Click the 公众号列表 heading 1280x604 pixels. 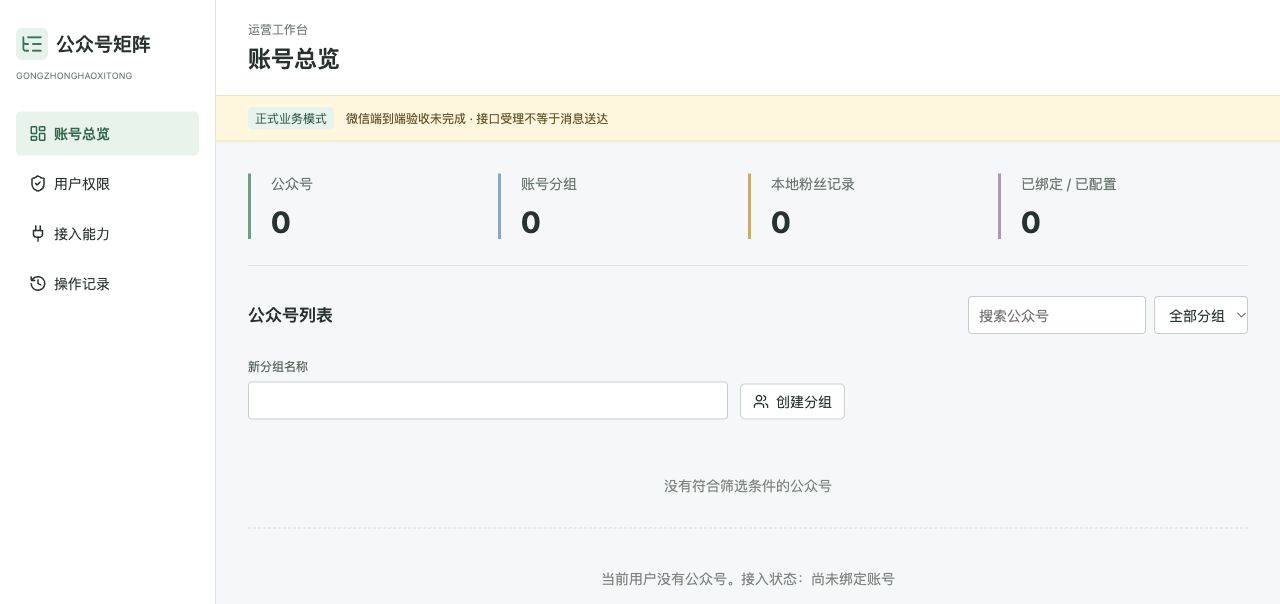(290, 315)
